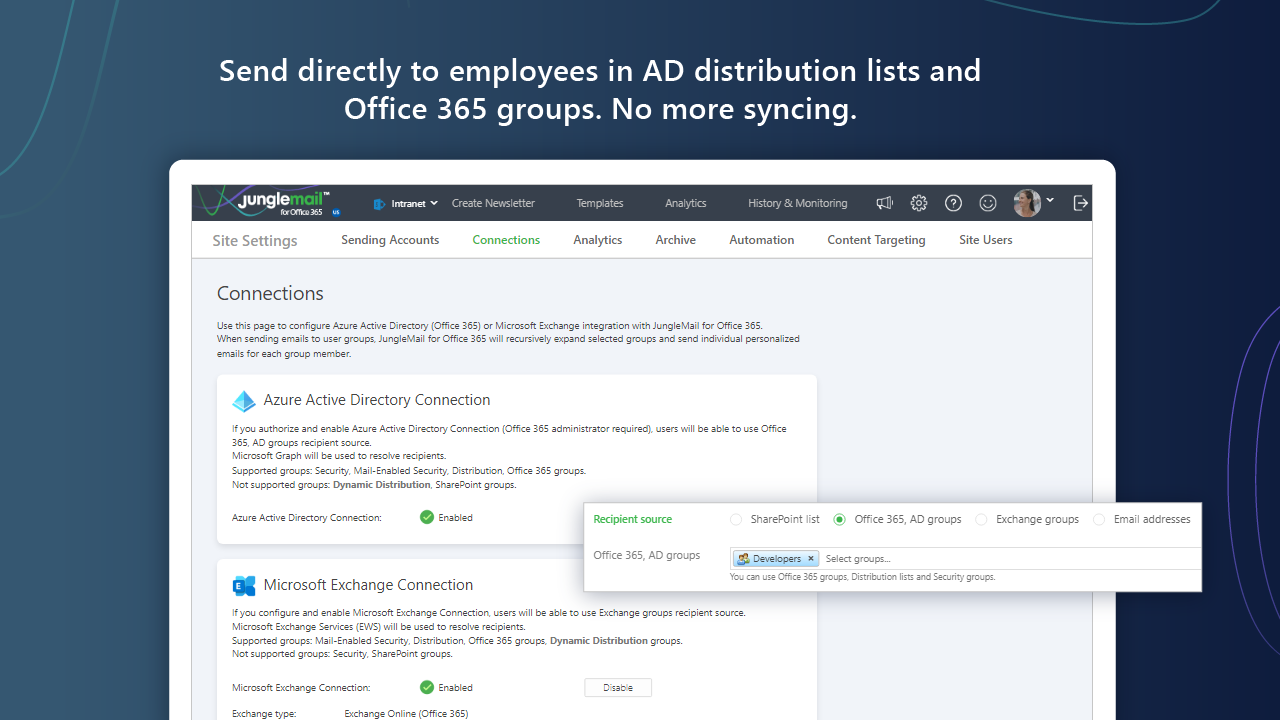Expand the Intranet site dropdown

[x=433, y=203]
